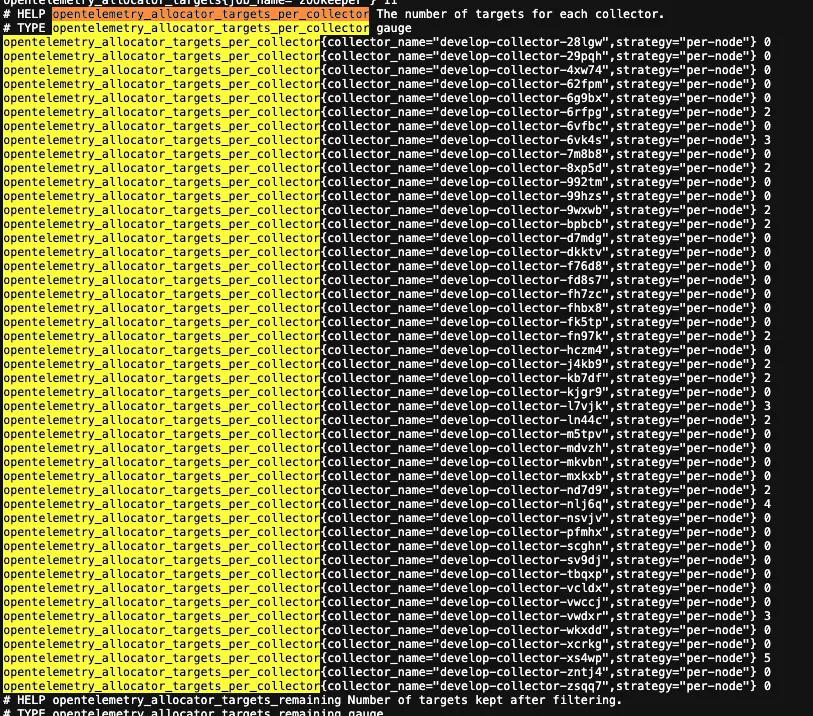Click the metric row for develop-collector-8xp5d
The image size is (813, 716).
coord(387,168)
